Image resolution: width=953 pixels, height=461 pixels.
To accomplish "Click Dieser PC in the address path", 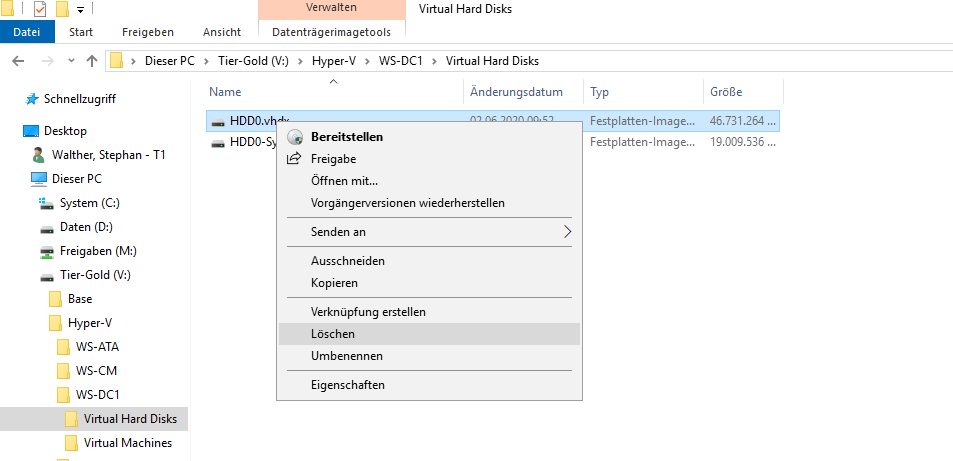I will pyautogui.click(x=170, y=61).
